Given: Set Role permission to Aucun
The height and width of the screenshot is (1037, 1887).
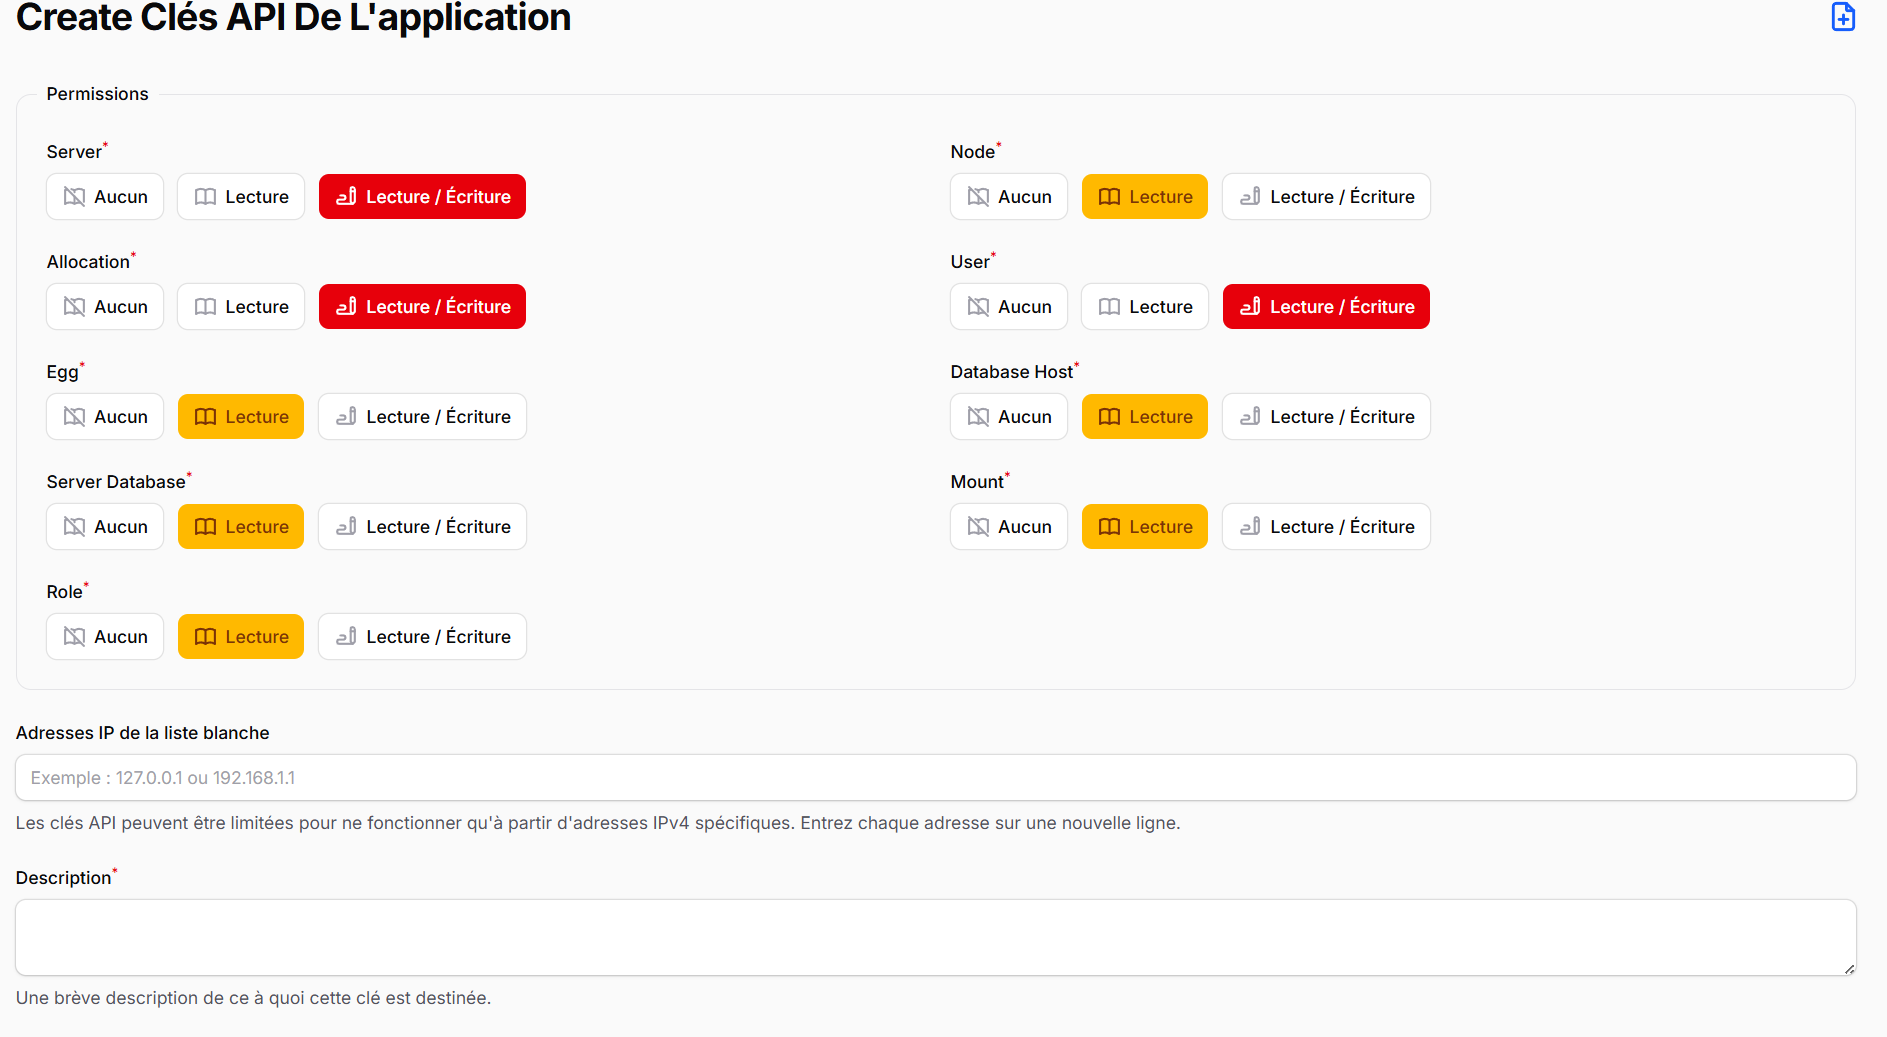Looking at the screenshot, I should pyautogui.click(x=104, y=636).
